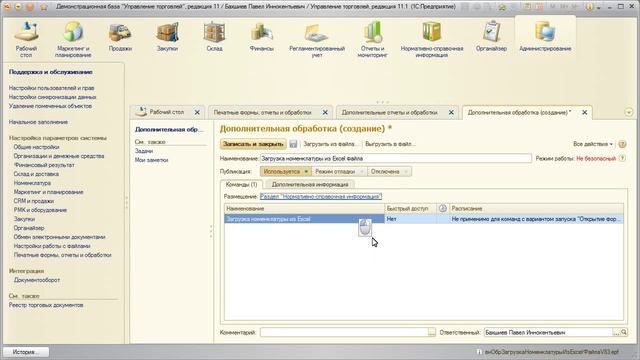Viewport: 640px width, 360px height.
Task: Open Номенклатура settings link
Action: (32, 183)
